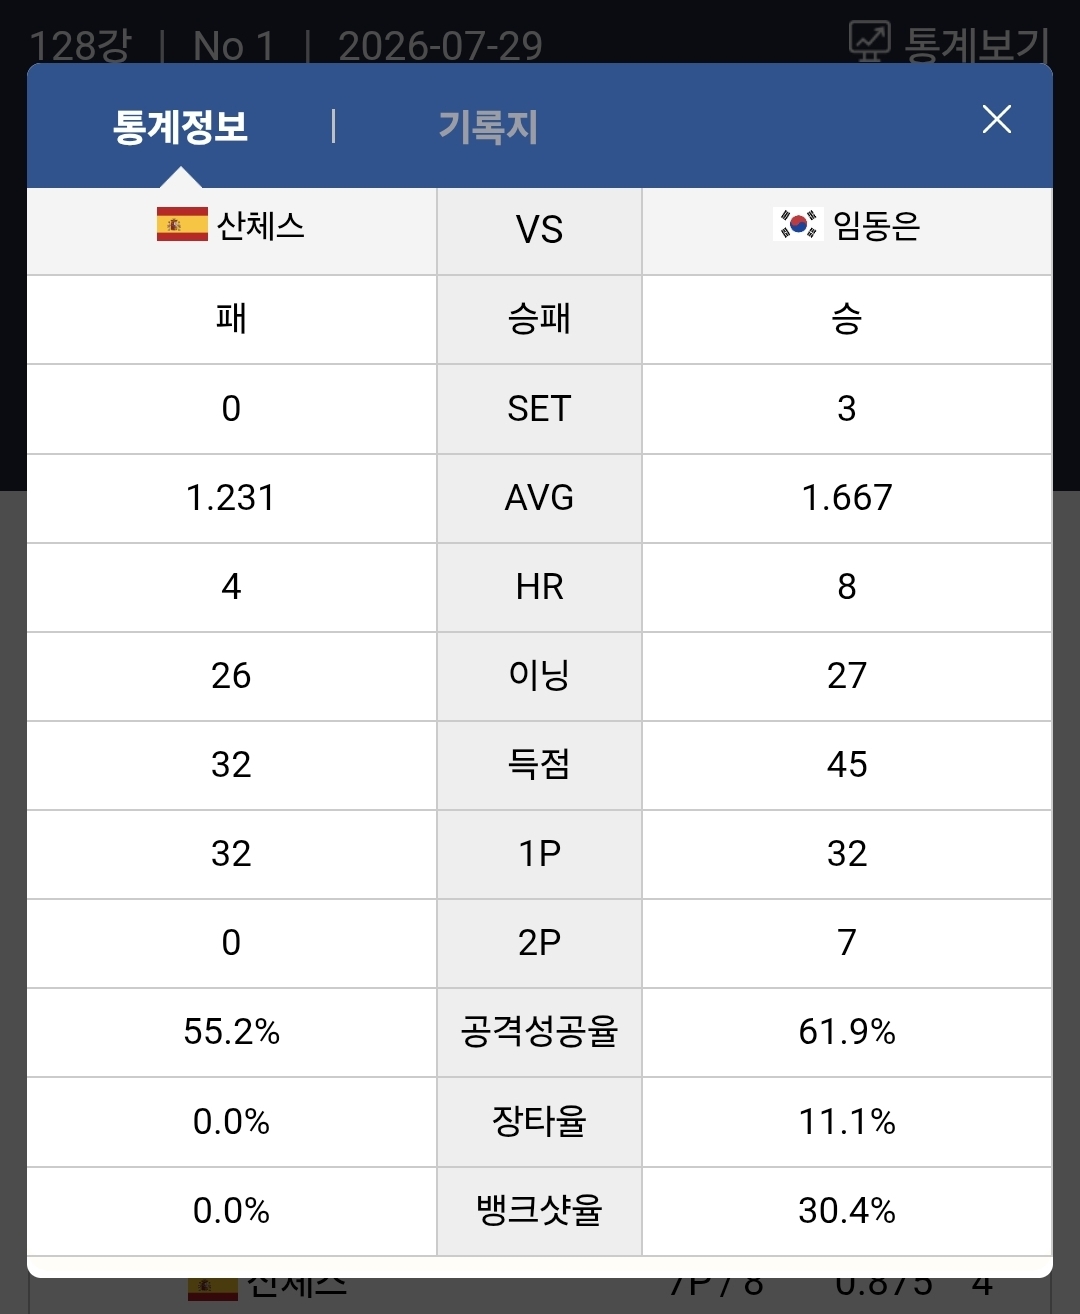Switch to the 기록지 tab
The height and width of the screenshot is (1314, 1080).
tap(488, 127)
